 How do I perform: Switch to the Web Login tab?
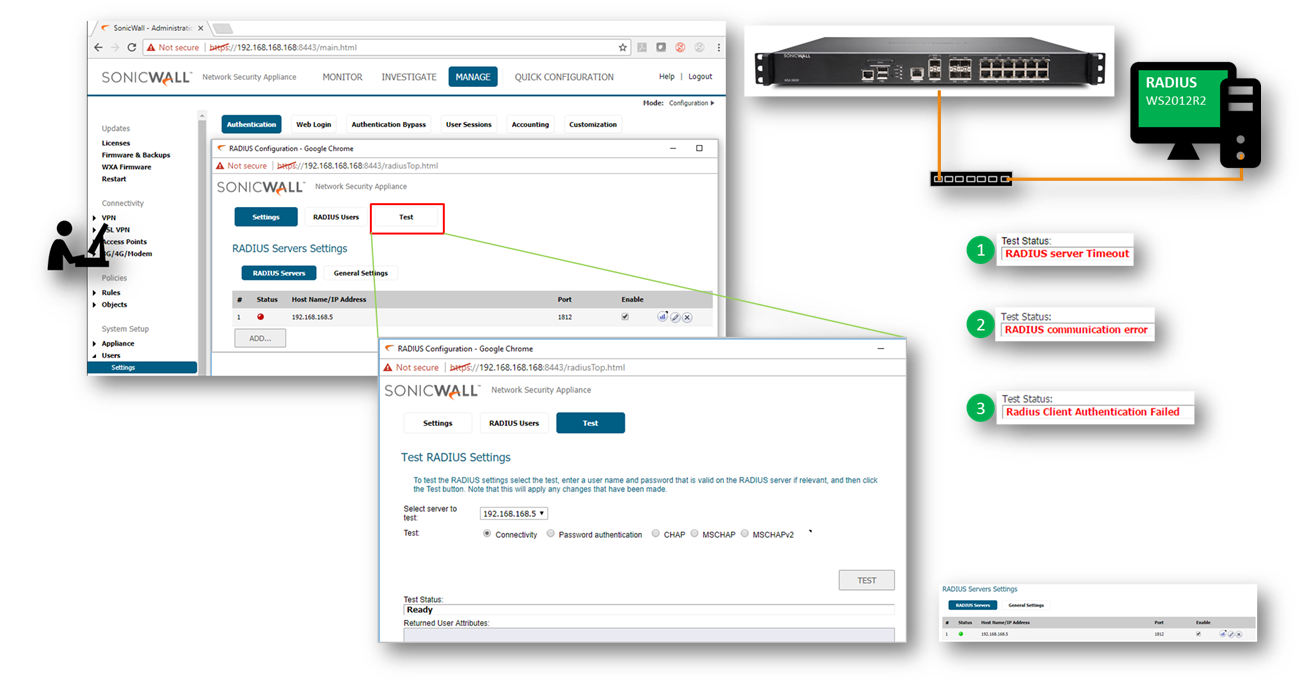click(313, 125)
